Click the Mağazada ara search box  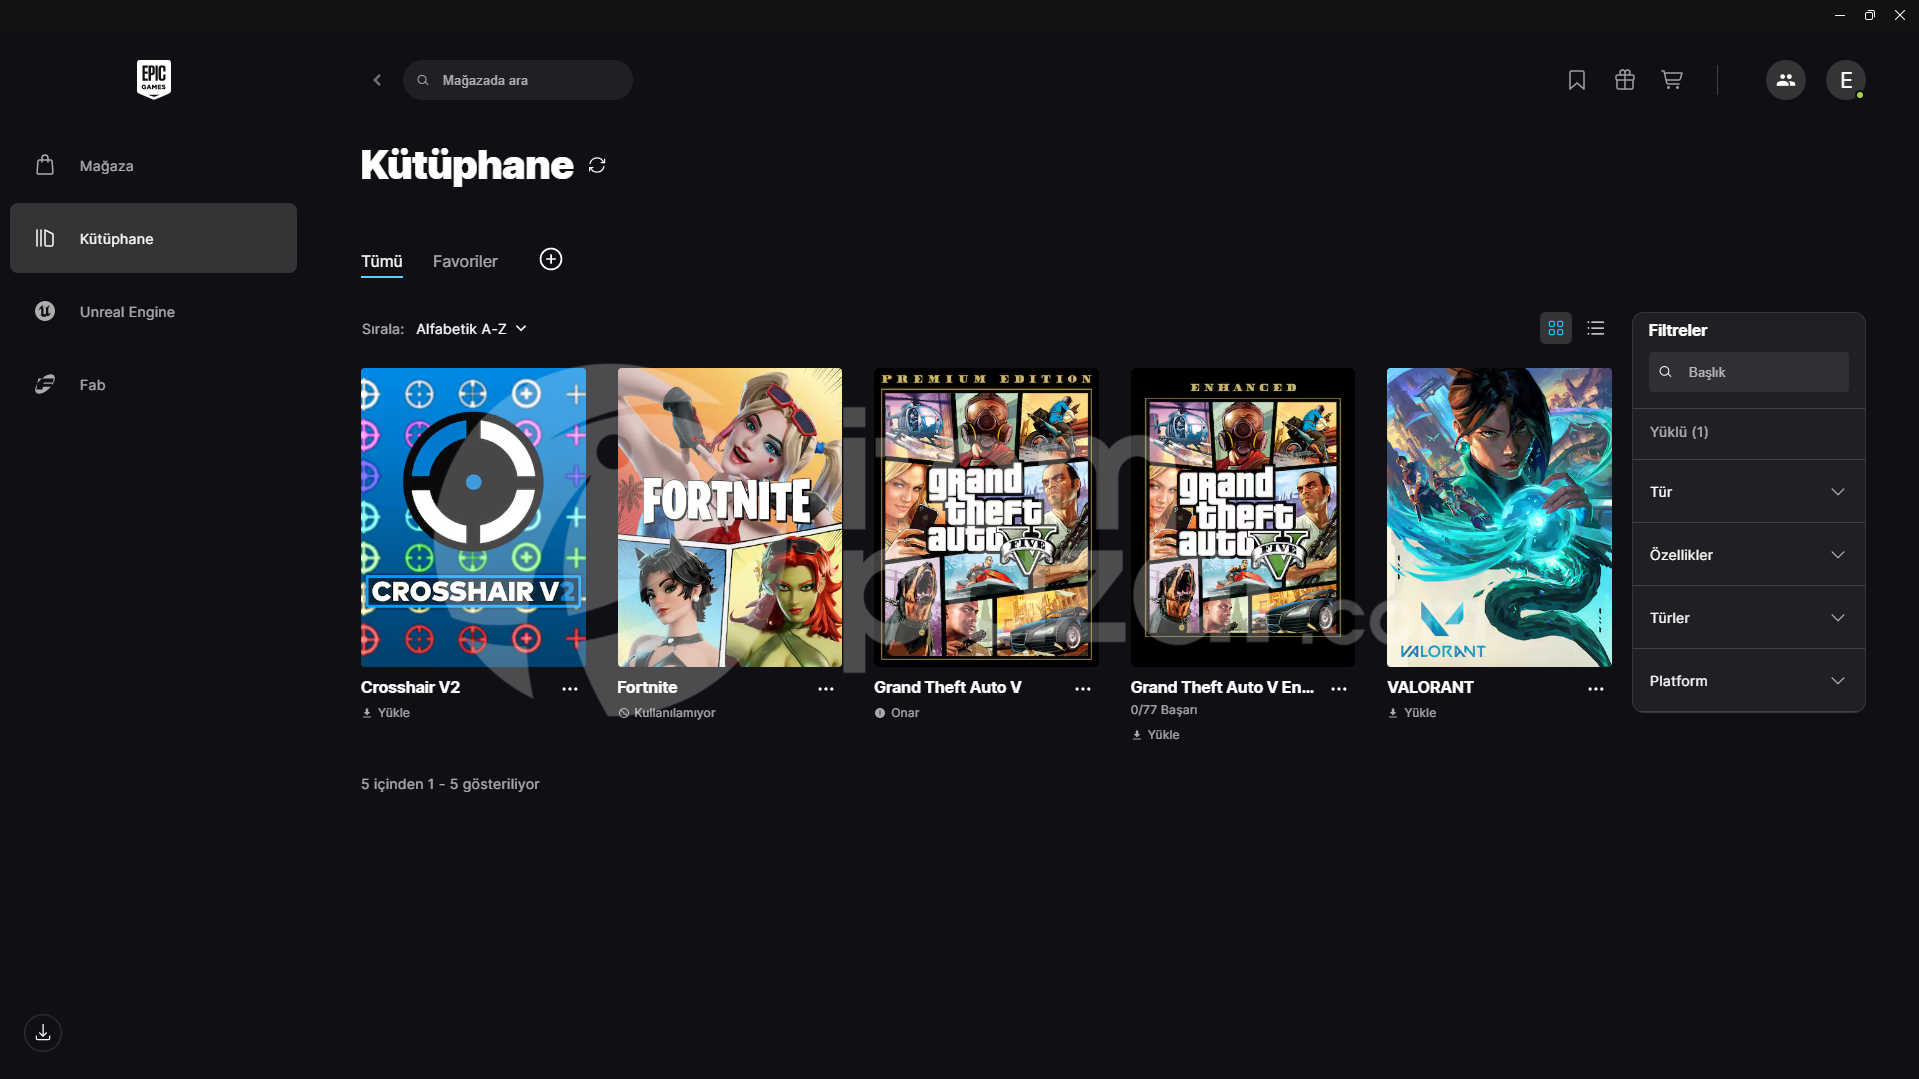(x=518, y=80)
